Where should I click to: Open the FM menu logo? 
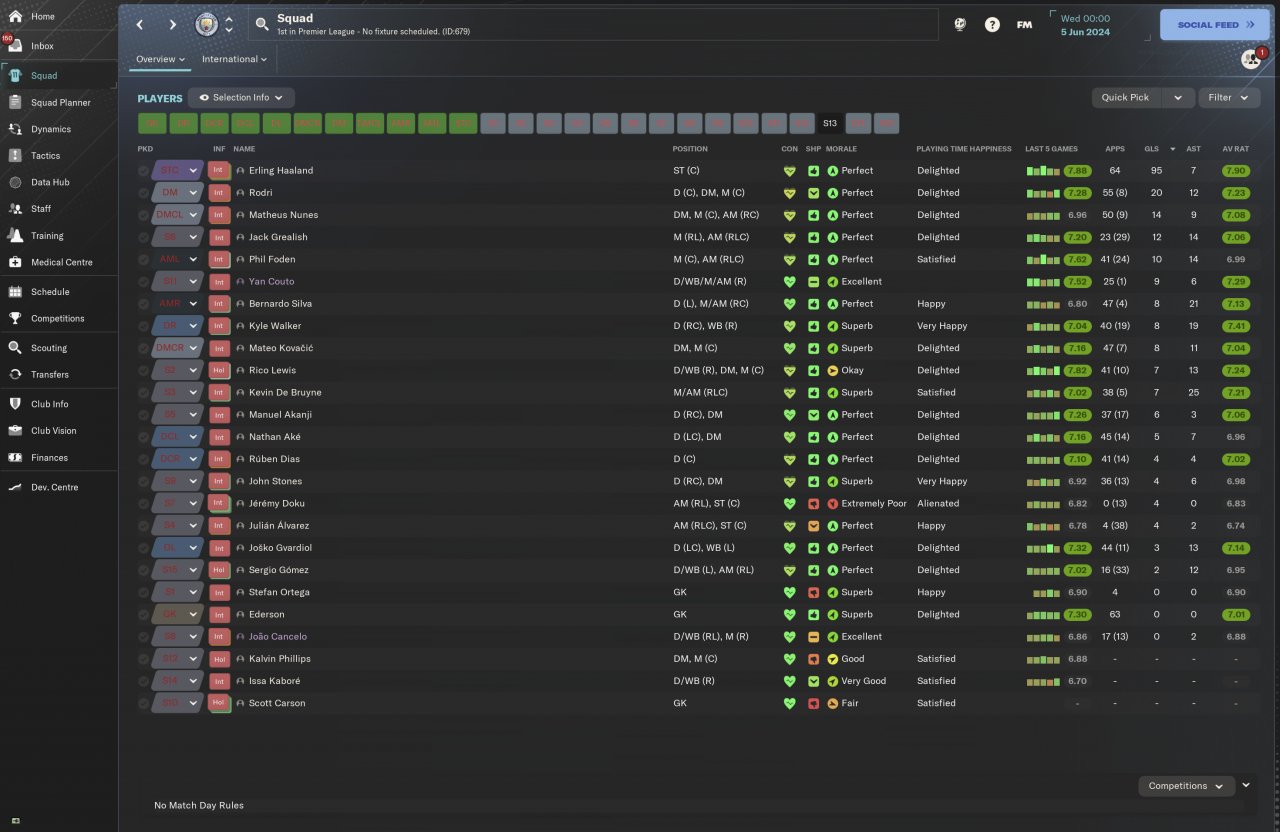coord(1024,25)
